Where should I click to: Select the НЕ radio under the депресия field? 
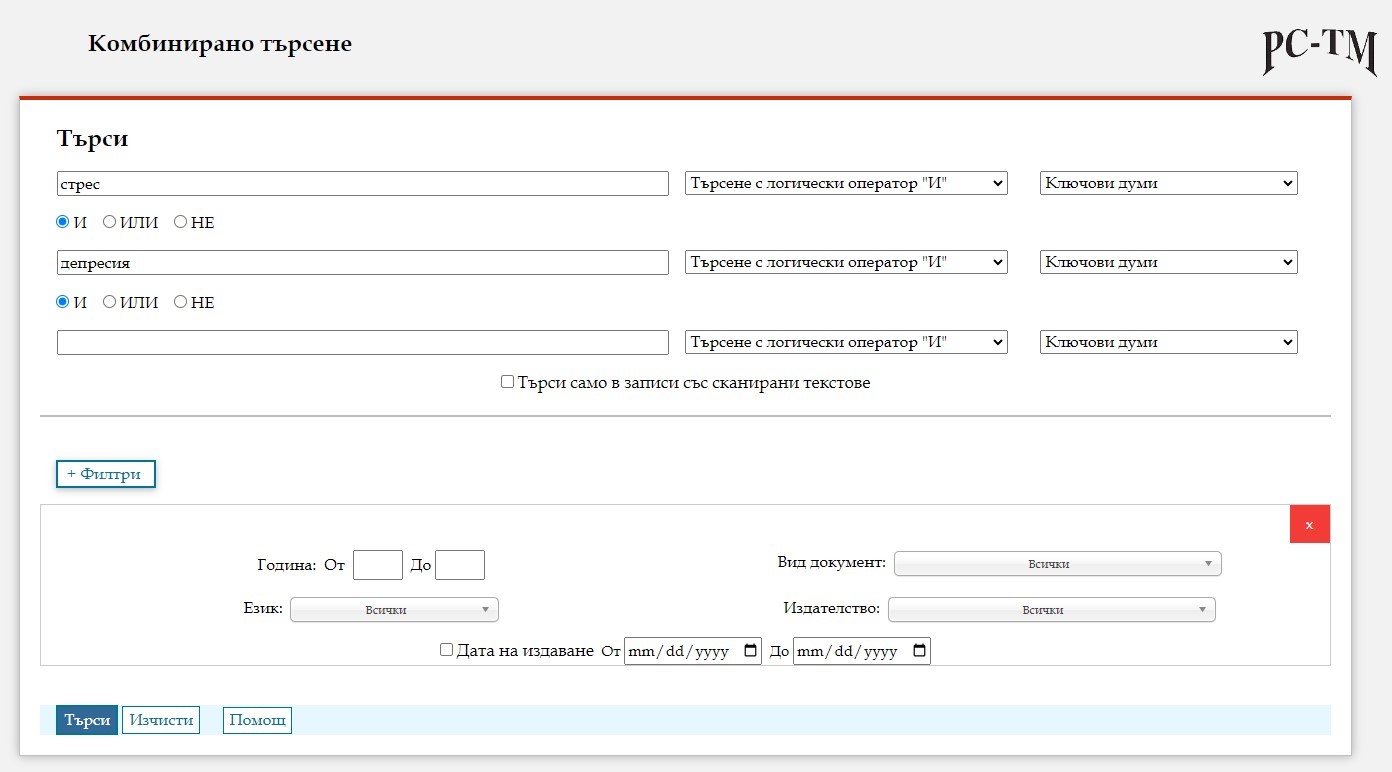click(x=180, y=301)
